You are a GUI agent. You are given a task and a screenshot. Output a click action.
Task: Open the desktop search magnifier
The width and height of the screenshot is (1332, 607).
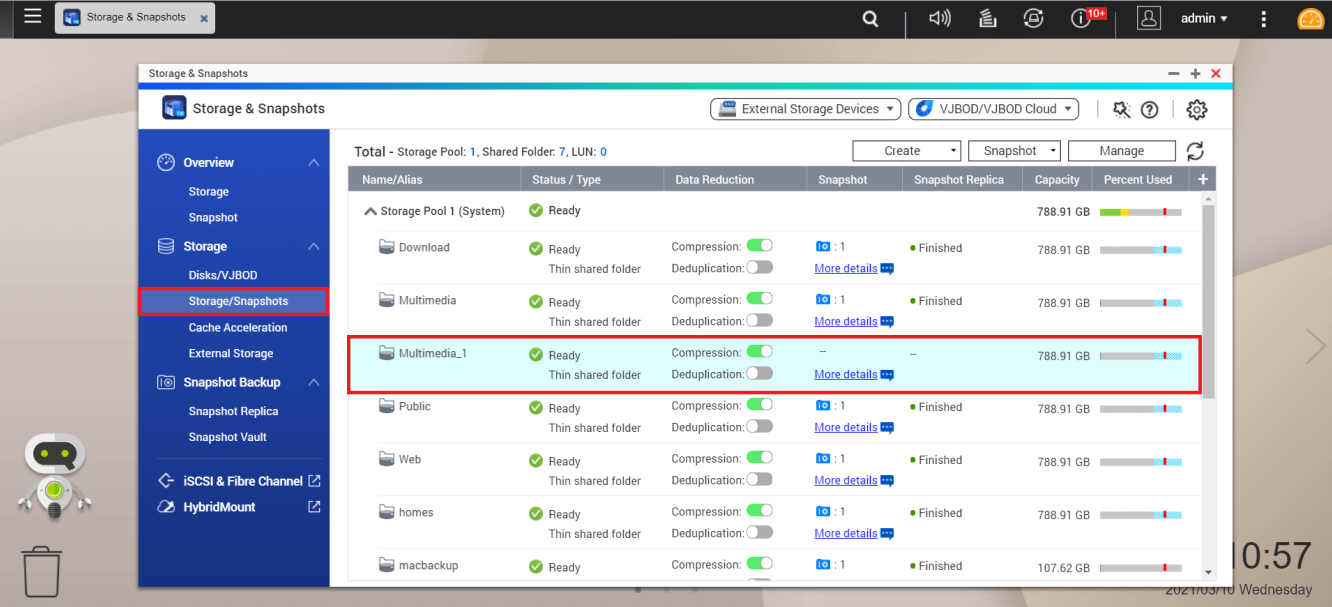[x=870, y=18]
